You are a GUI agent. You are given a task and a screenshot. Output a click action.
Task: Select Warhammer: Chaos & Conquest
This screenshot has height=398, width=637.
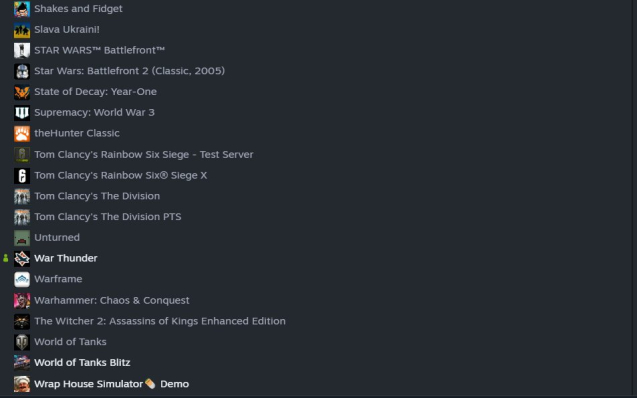pyautogui.click(x=112, y=301)
